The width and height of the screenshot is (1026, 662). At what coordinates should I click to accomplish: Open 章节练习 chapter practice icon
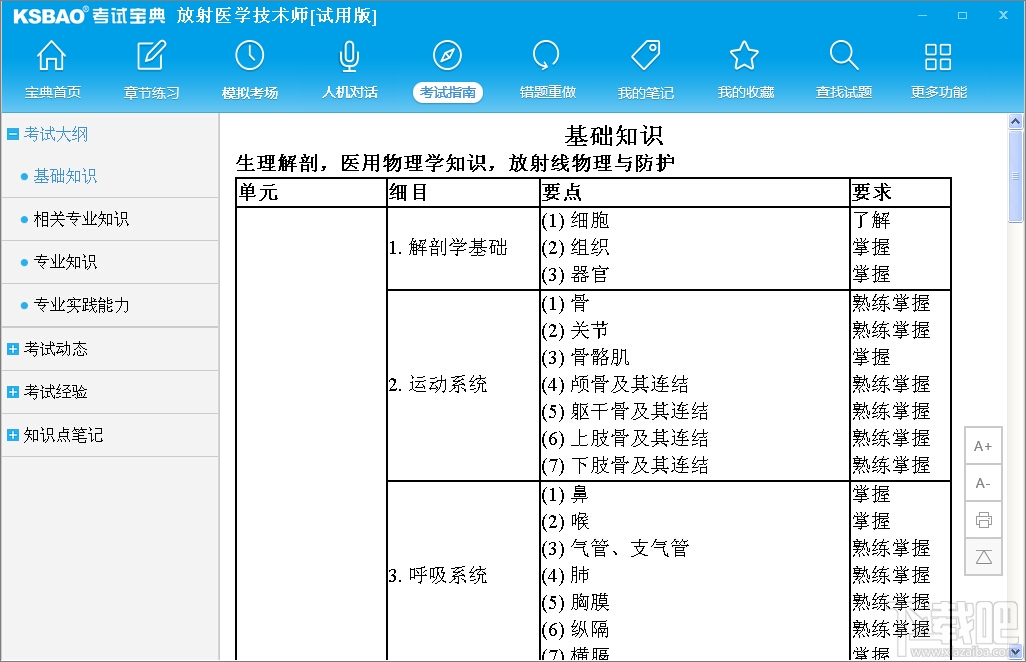point(151,56)
